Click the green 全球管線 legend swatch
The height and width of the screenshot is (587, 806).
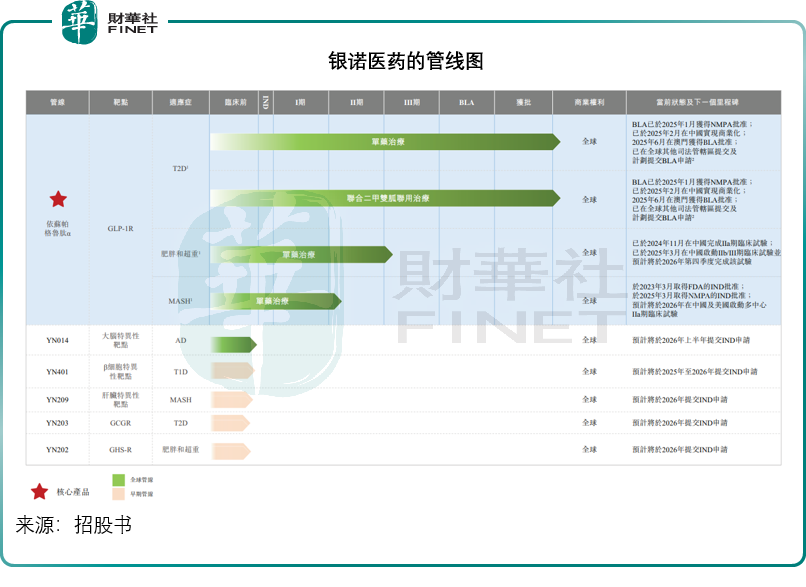click(119, 480)
